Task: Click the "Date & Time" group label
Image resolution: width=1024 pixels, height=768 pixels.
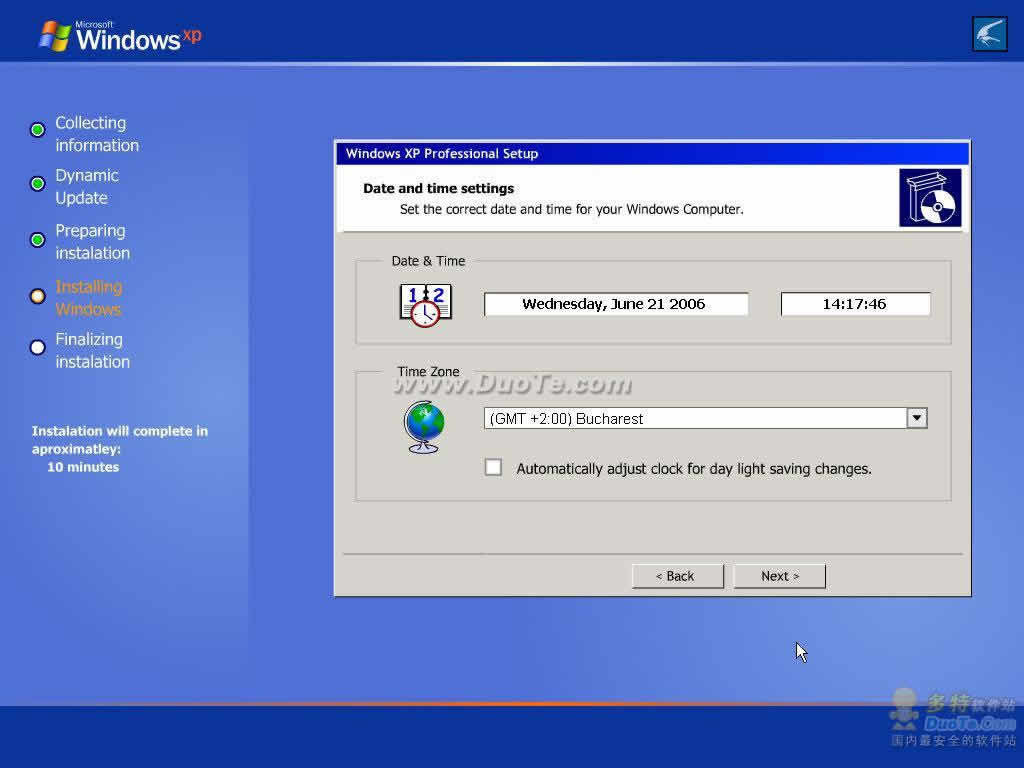Action: coord(428,261)
